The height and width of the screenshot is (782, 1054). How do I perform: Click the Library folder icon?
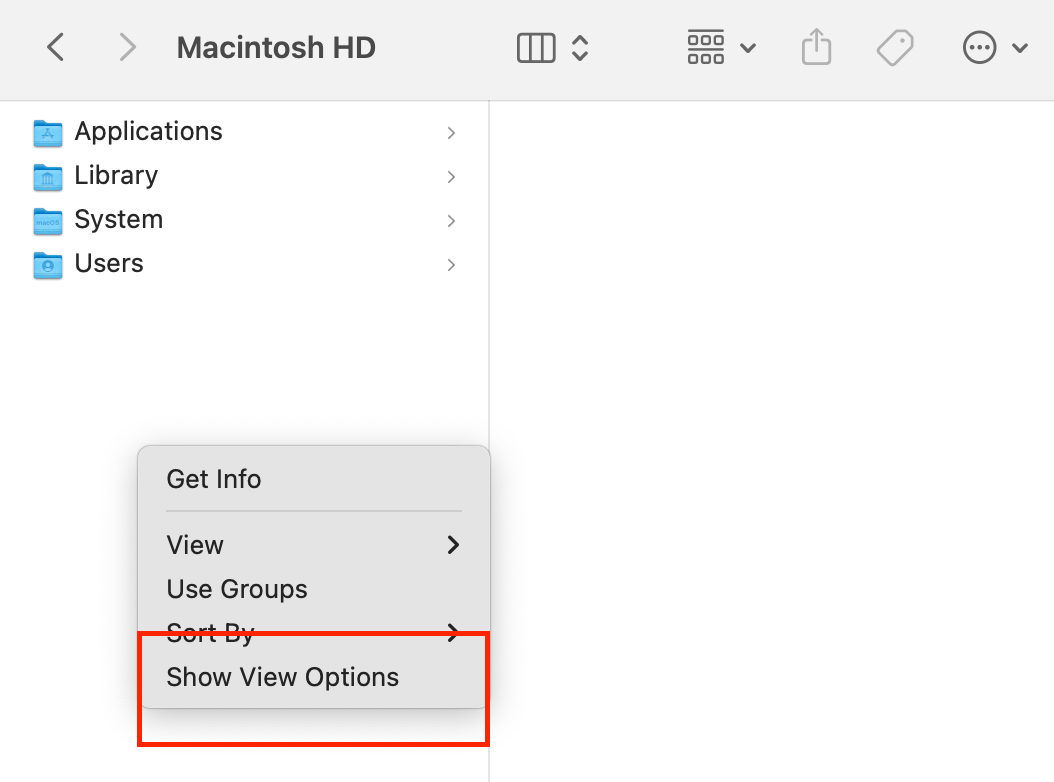[47, 176]
